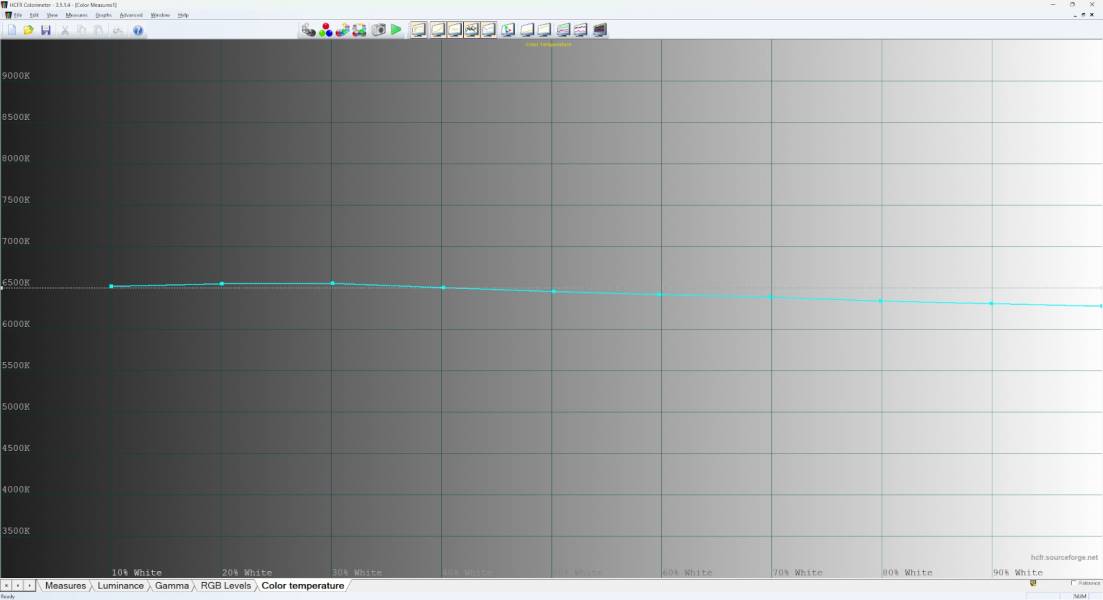Screen dimensions: 1103x600
Task: Open the Advanced menu
Action: 131,15
